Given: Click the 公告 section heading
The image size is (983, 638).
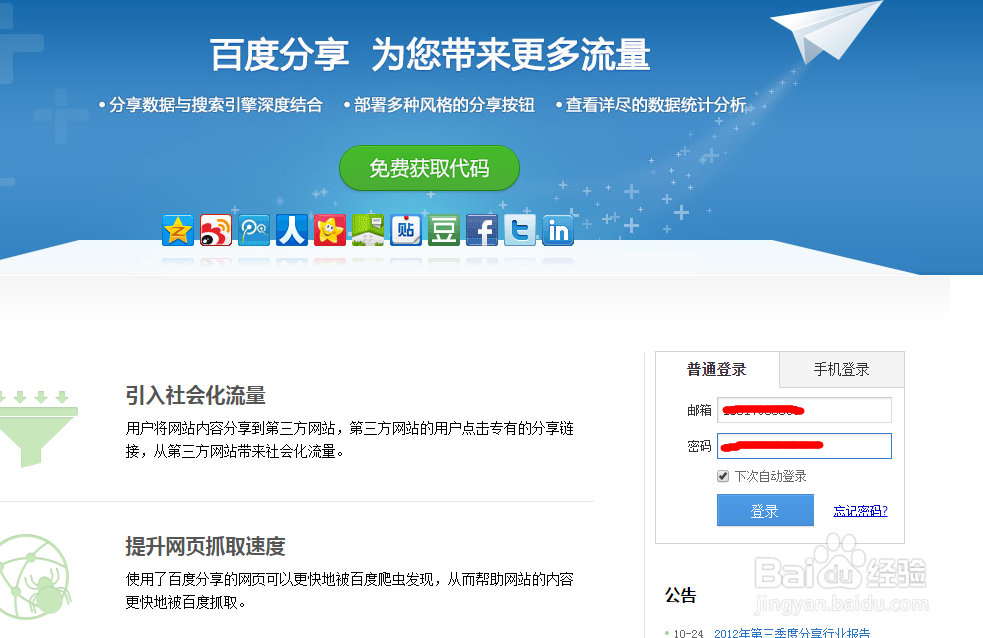Looking at the screenshot, I should (681, 595).
